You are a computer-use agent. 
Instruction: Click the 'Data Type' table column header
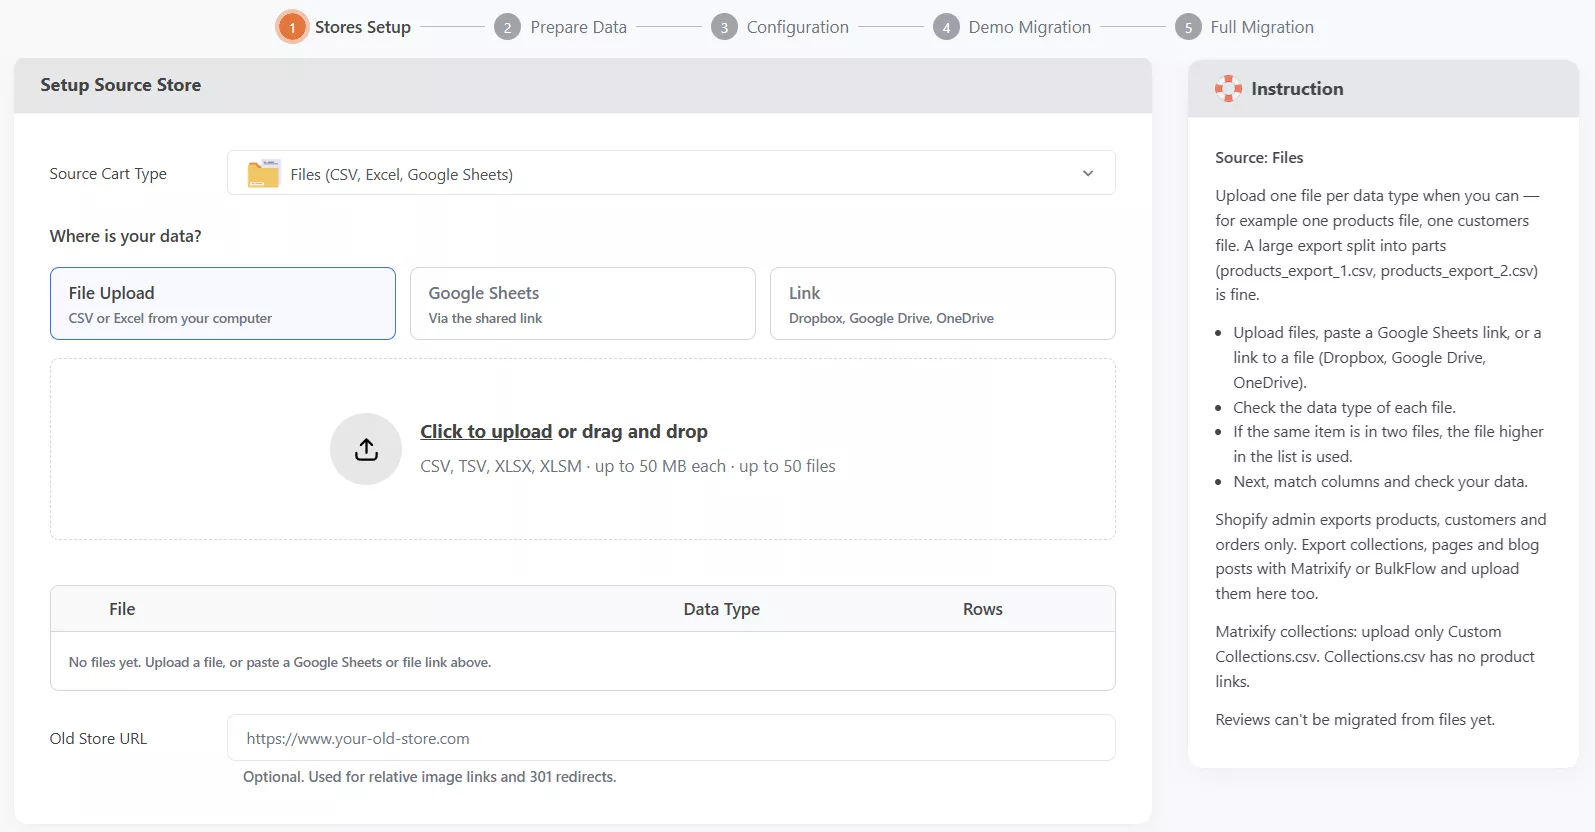pyautogui.click(x=722, y=609)
